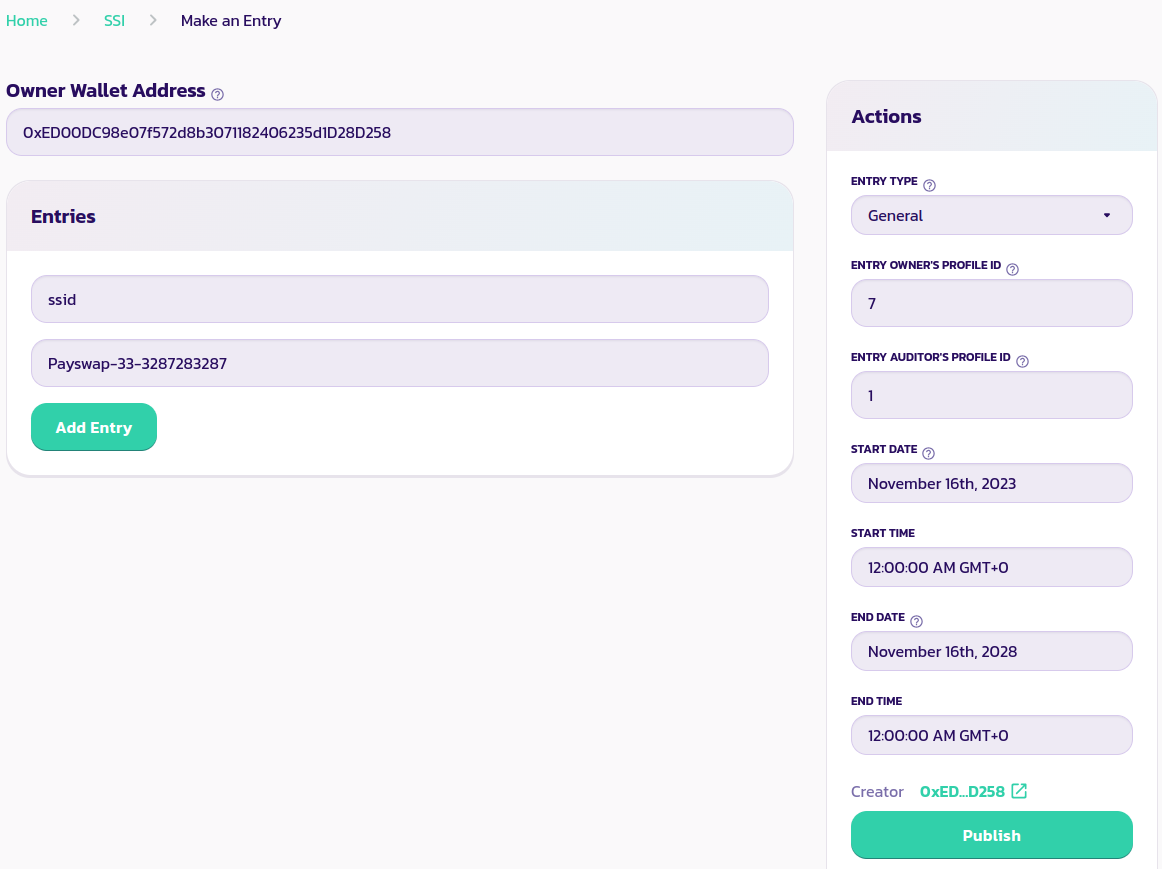
Task: Click help icon beside Owner Wallet Address
Action: [218, 94]
